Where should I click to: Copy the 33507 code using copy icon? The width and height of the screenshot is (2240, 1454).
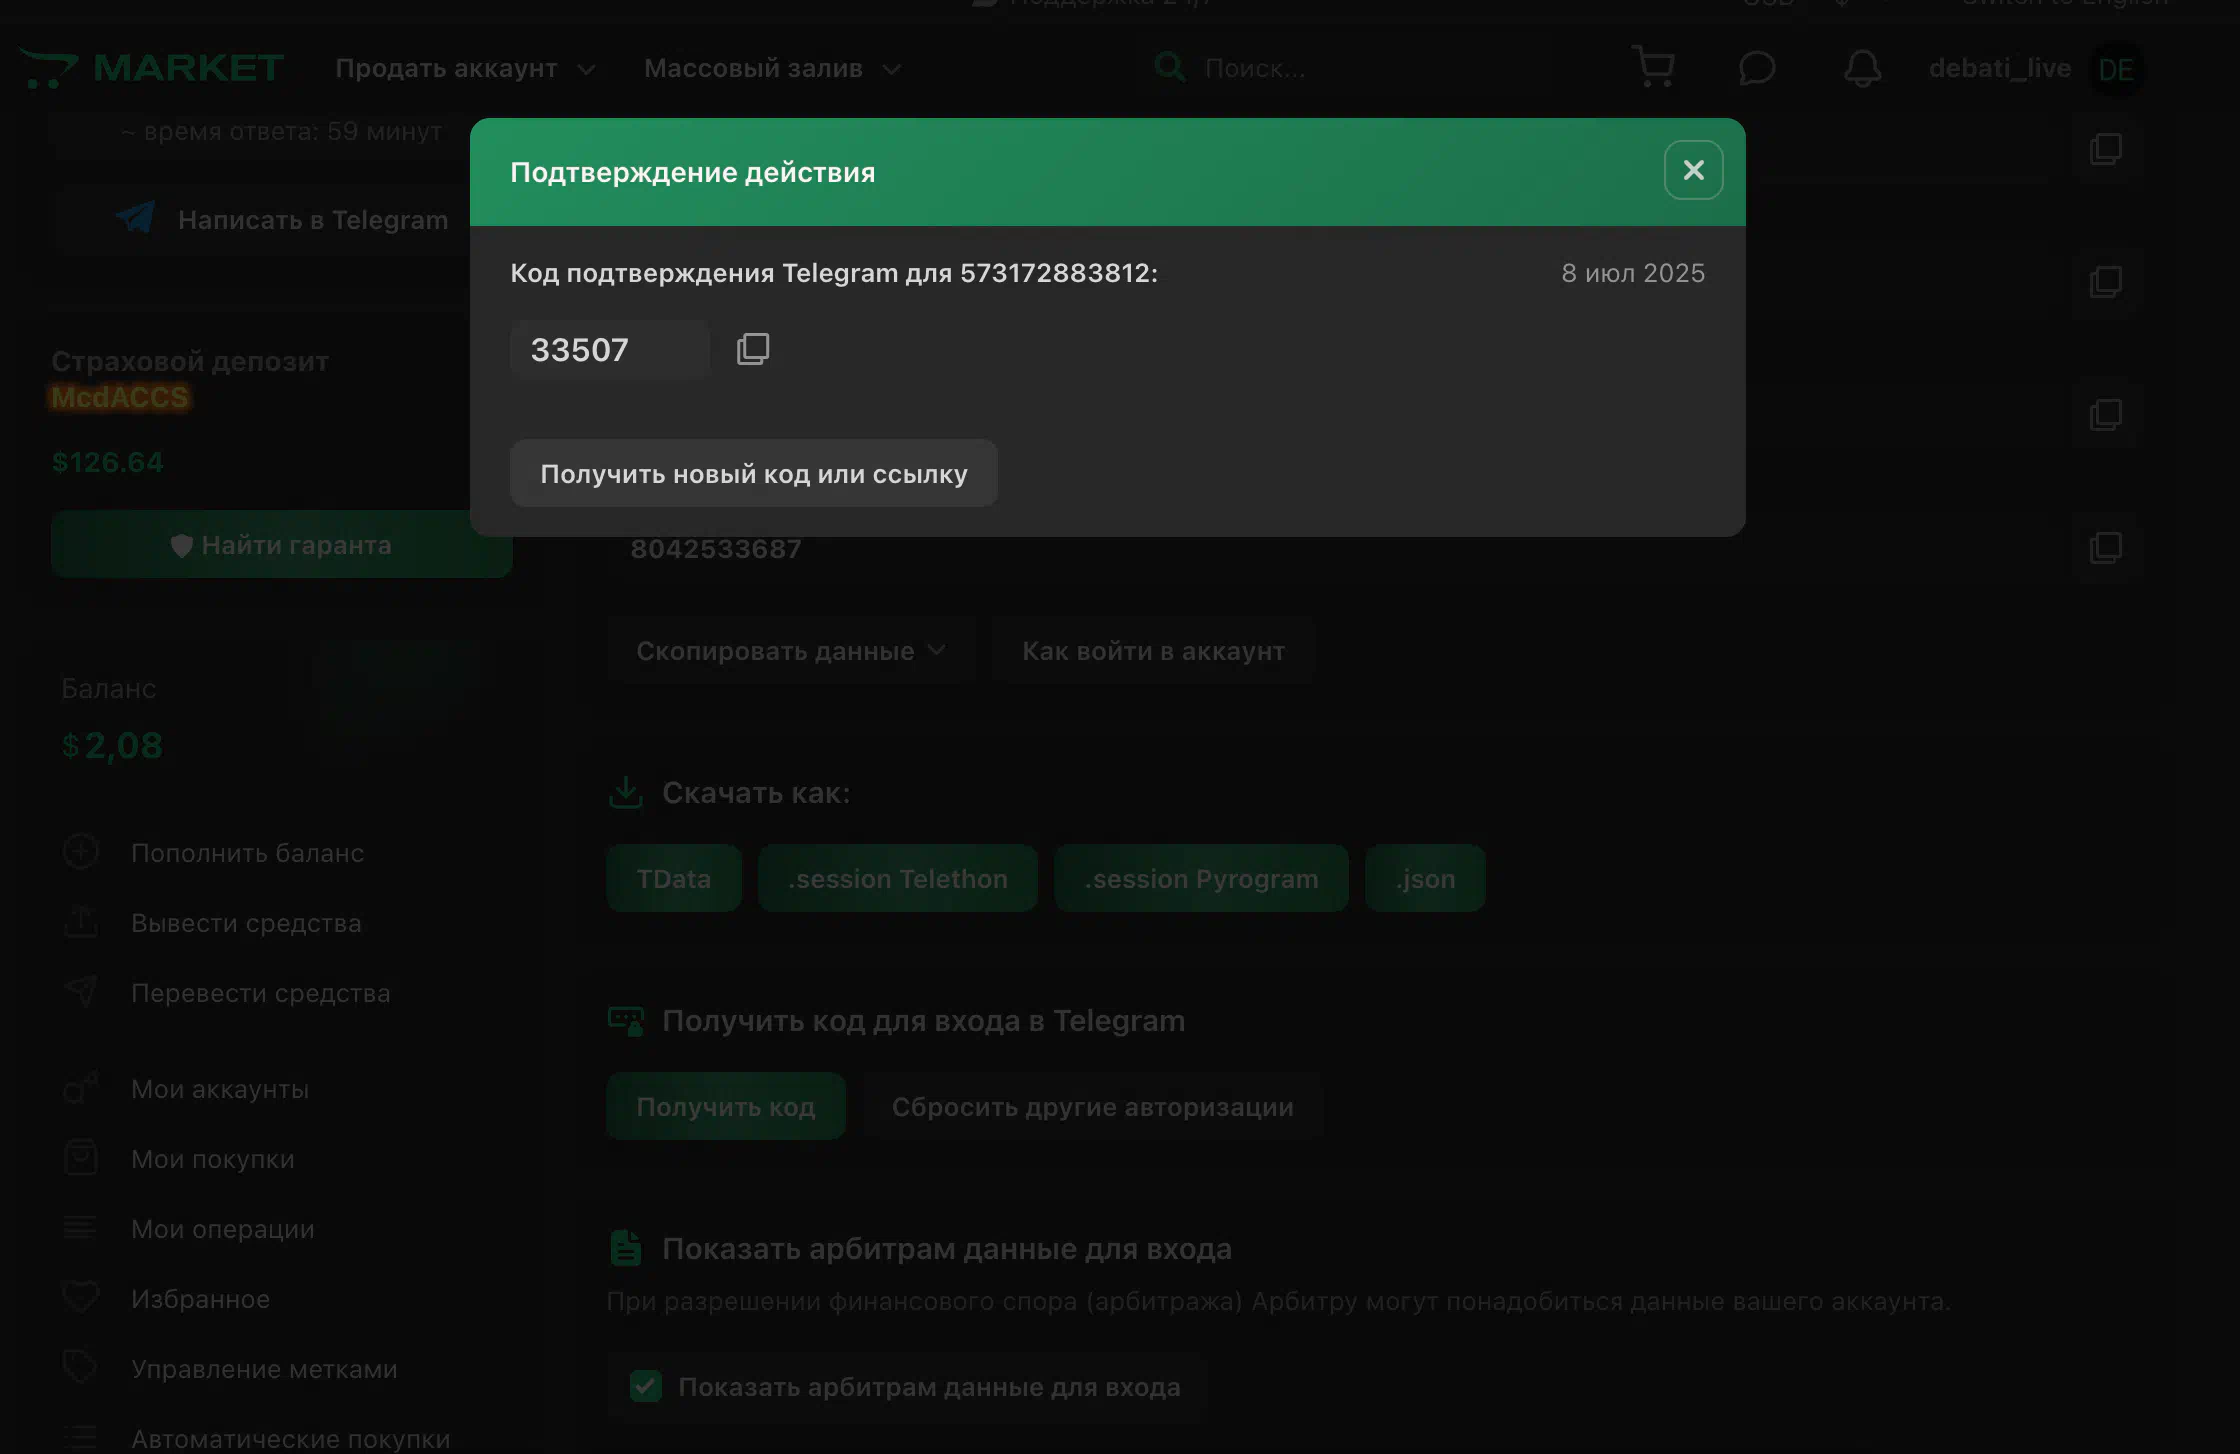(x=753, y=349)
